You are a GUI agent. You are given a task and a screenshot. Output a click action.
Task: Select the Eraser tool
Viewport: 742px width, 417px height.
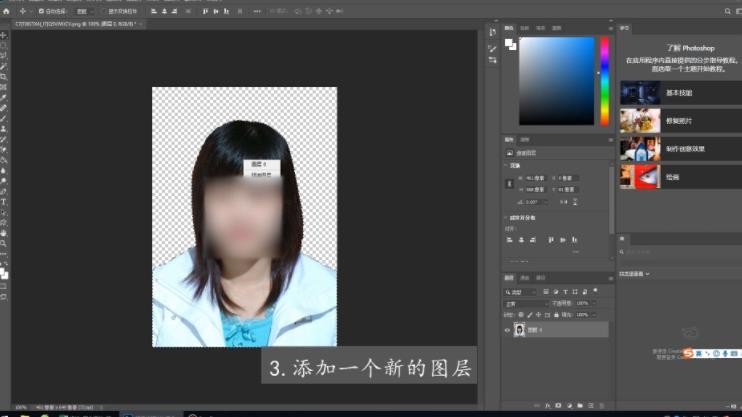click(4, 150)
